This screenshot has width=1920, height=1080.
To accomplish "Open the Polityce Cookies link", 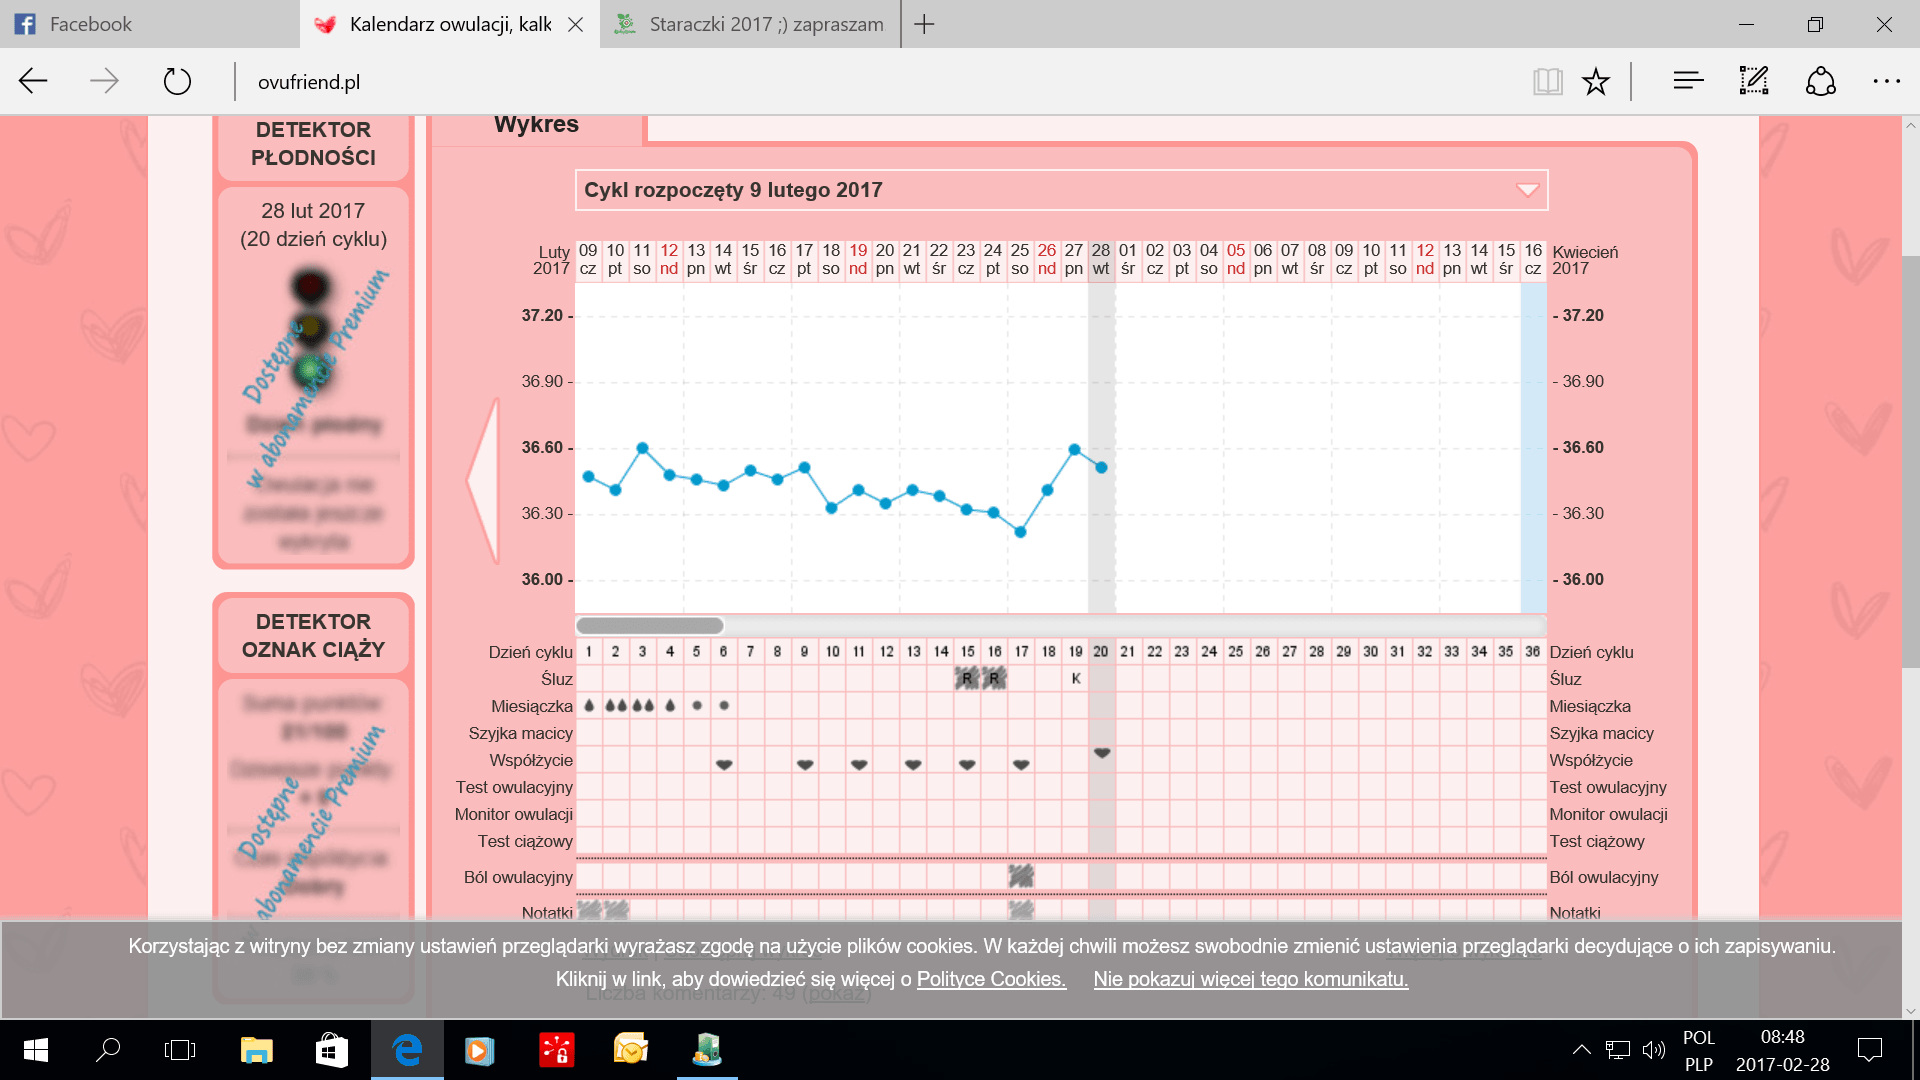I will click(x=991, y=979).
